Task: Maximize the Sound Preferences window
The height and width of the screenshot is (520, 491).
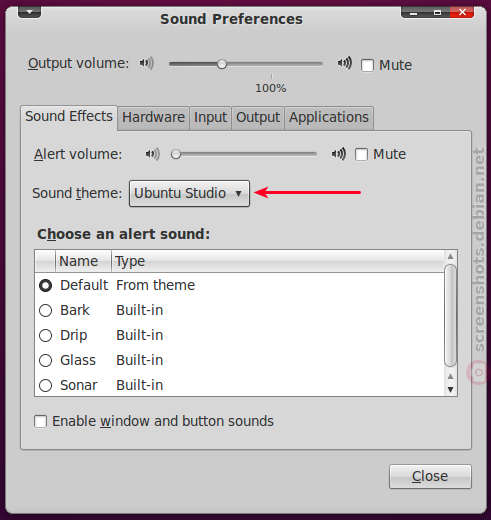Action: (x=437, y=13)
